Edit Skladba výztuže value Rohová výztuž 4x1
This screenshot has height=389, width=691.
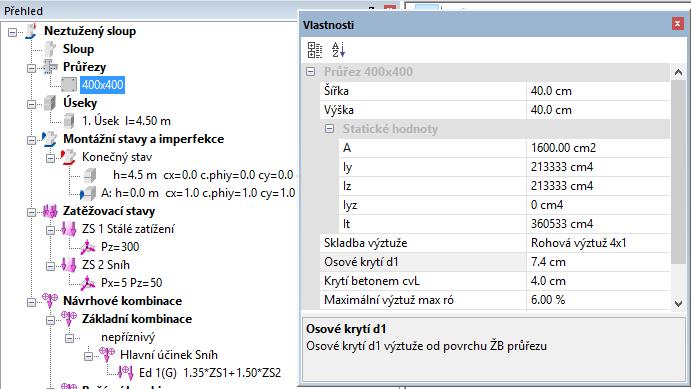598,243
